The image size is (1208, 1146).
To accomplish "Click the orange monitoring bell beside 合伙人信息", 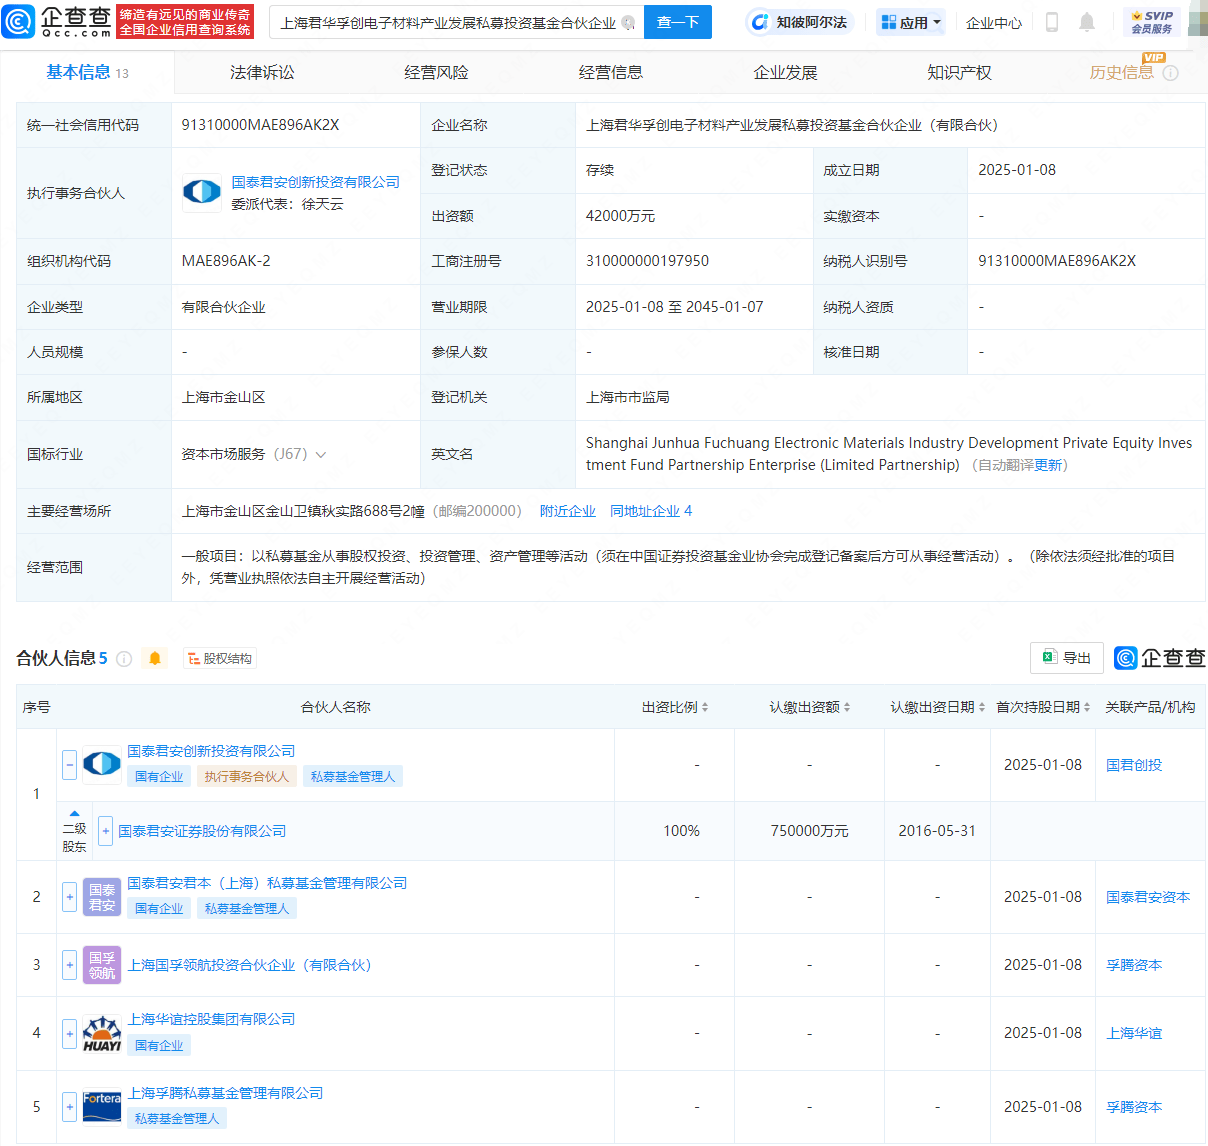I will (x=155, y=658).
